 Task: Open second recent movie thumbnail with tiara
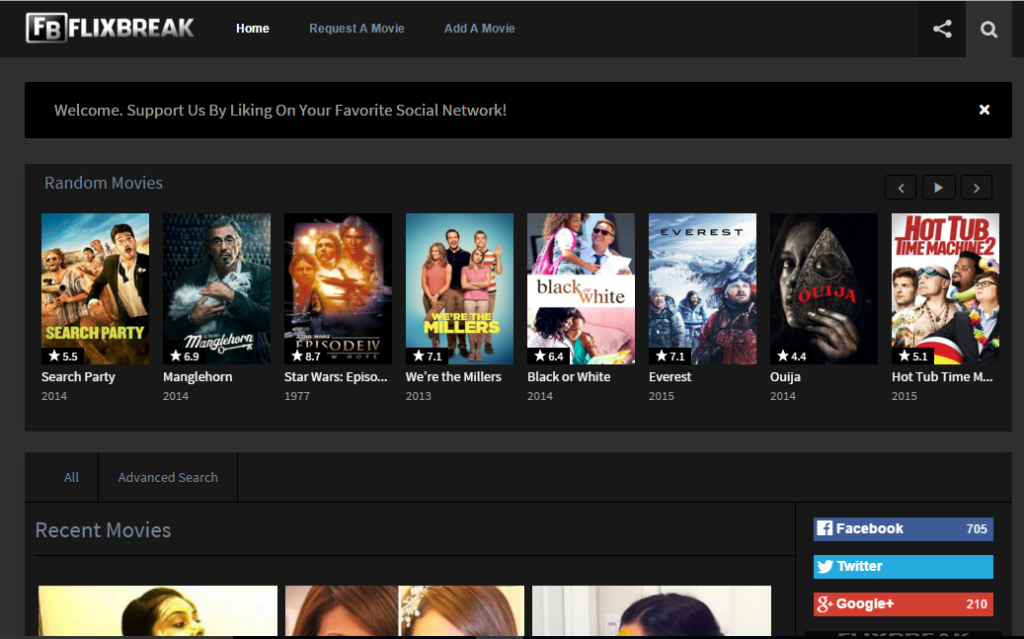404,611
